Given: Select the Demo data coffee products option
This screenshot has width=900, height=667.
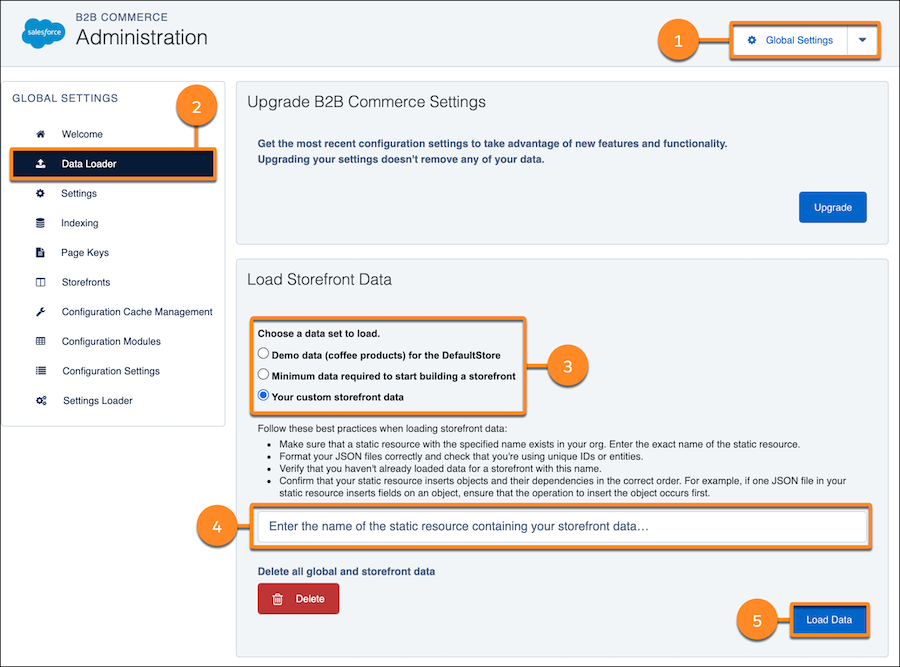Looking at the screenshot, I should (x=262, y=352).
